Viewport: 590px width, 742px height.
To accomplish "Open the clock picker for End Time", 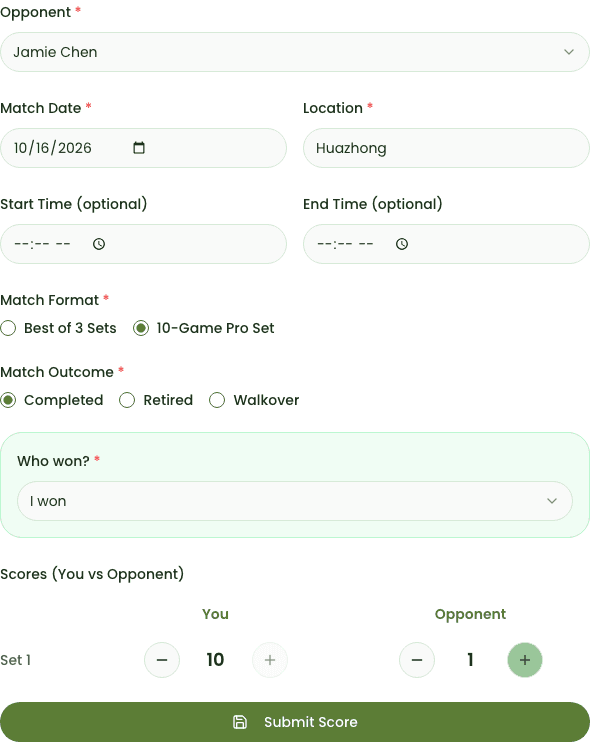I will (x=402, y=244).
